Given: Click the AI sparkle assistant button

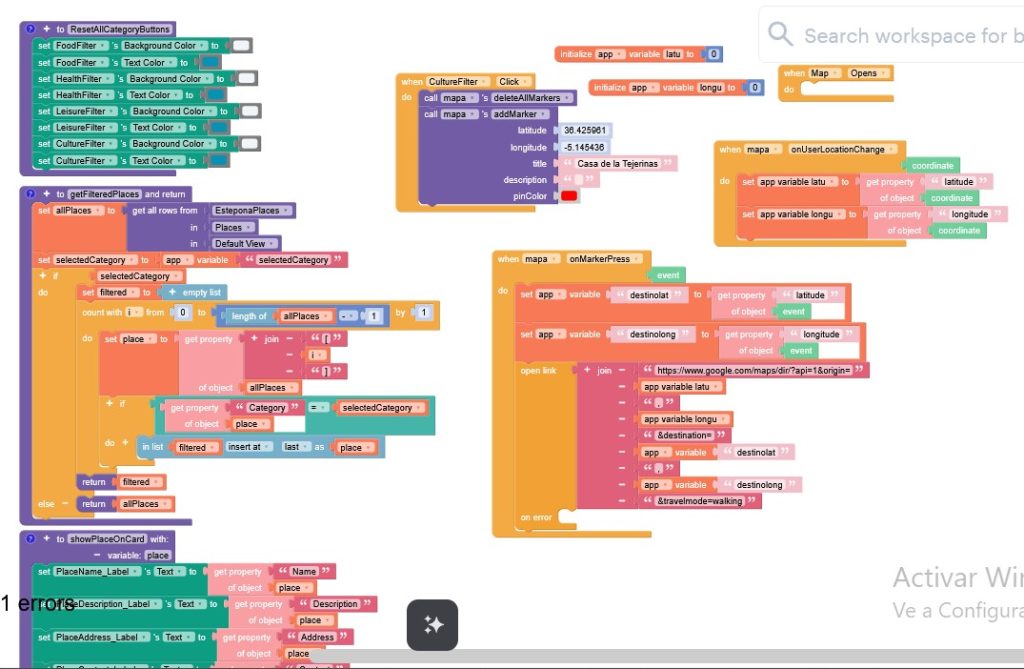Looking at the screenshot, I should 432,625.
